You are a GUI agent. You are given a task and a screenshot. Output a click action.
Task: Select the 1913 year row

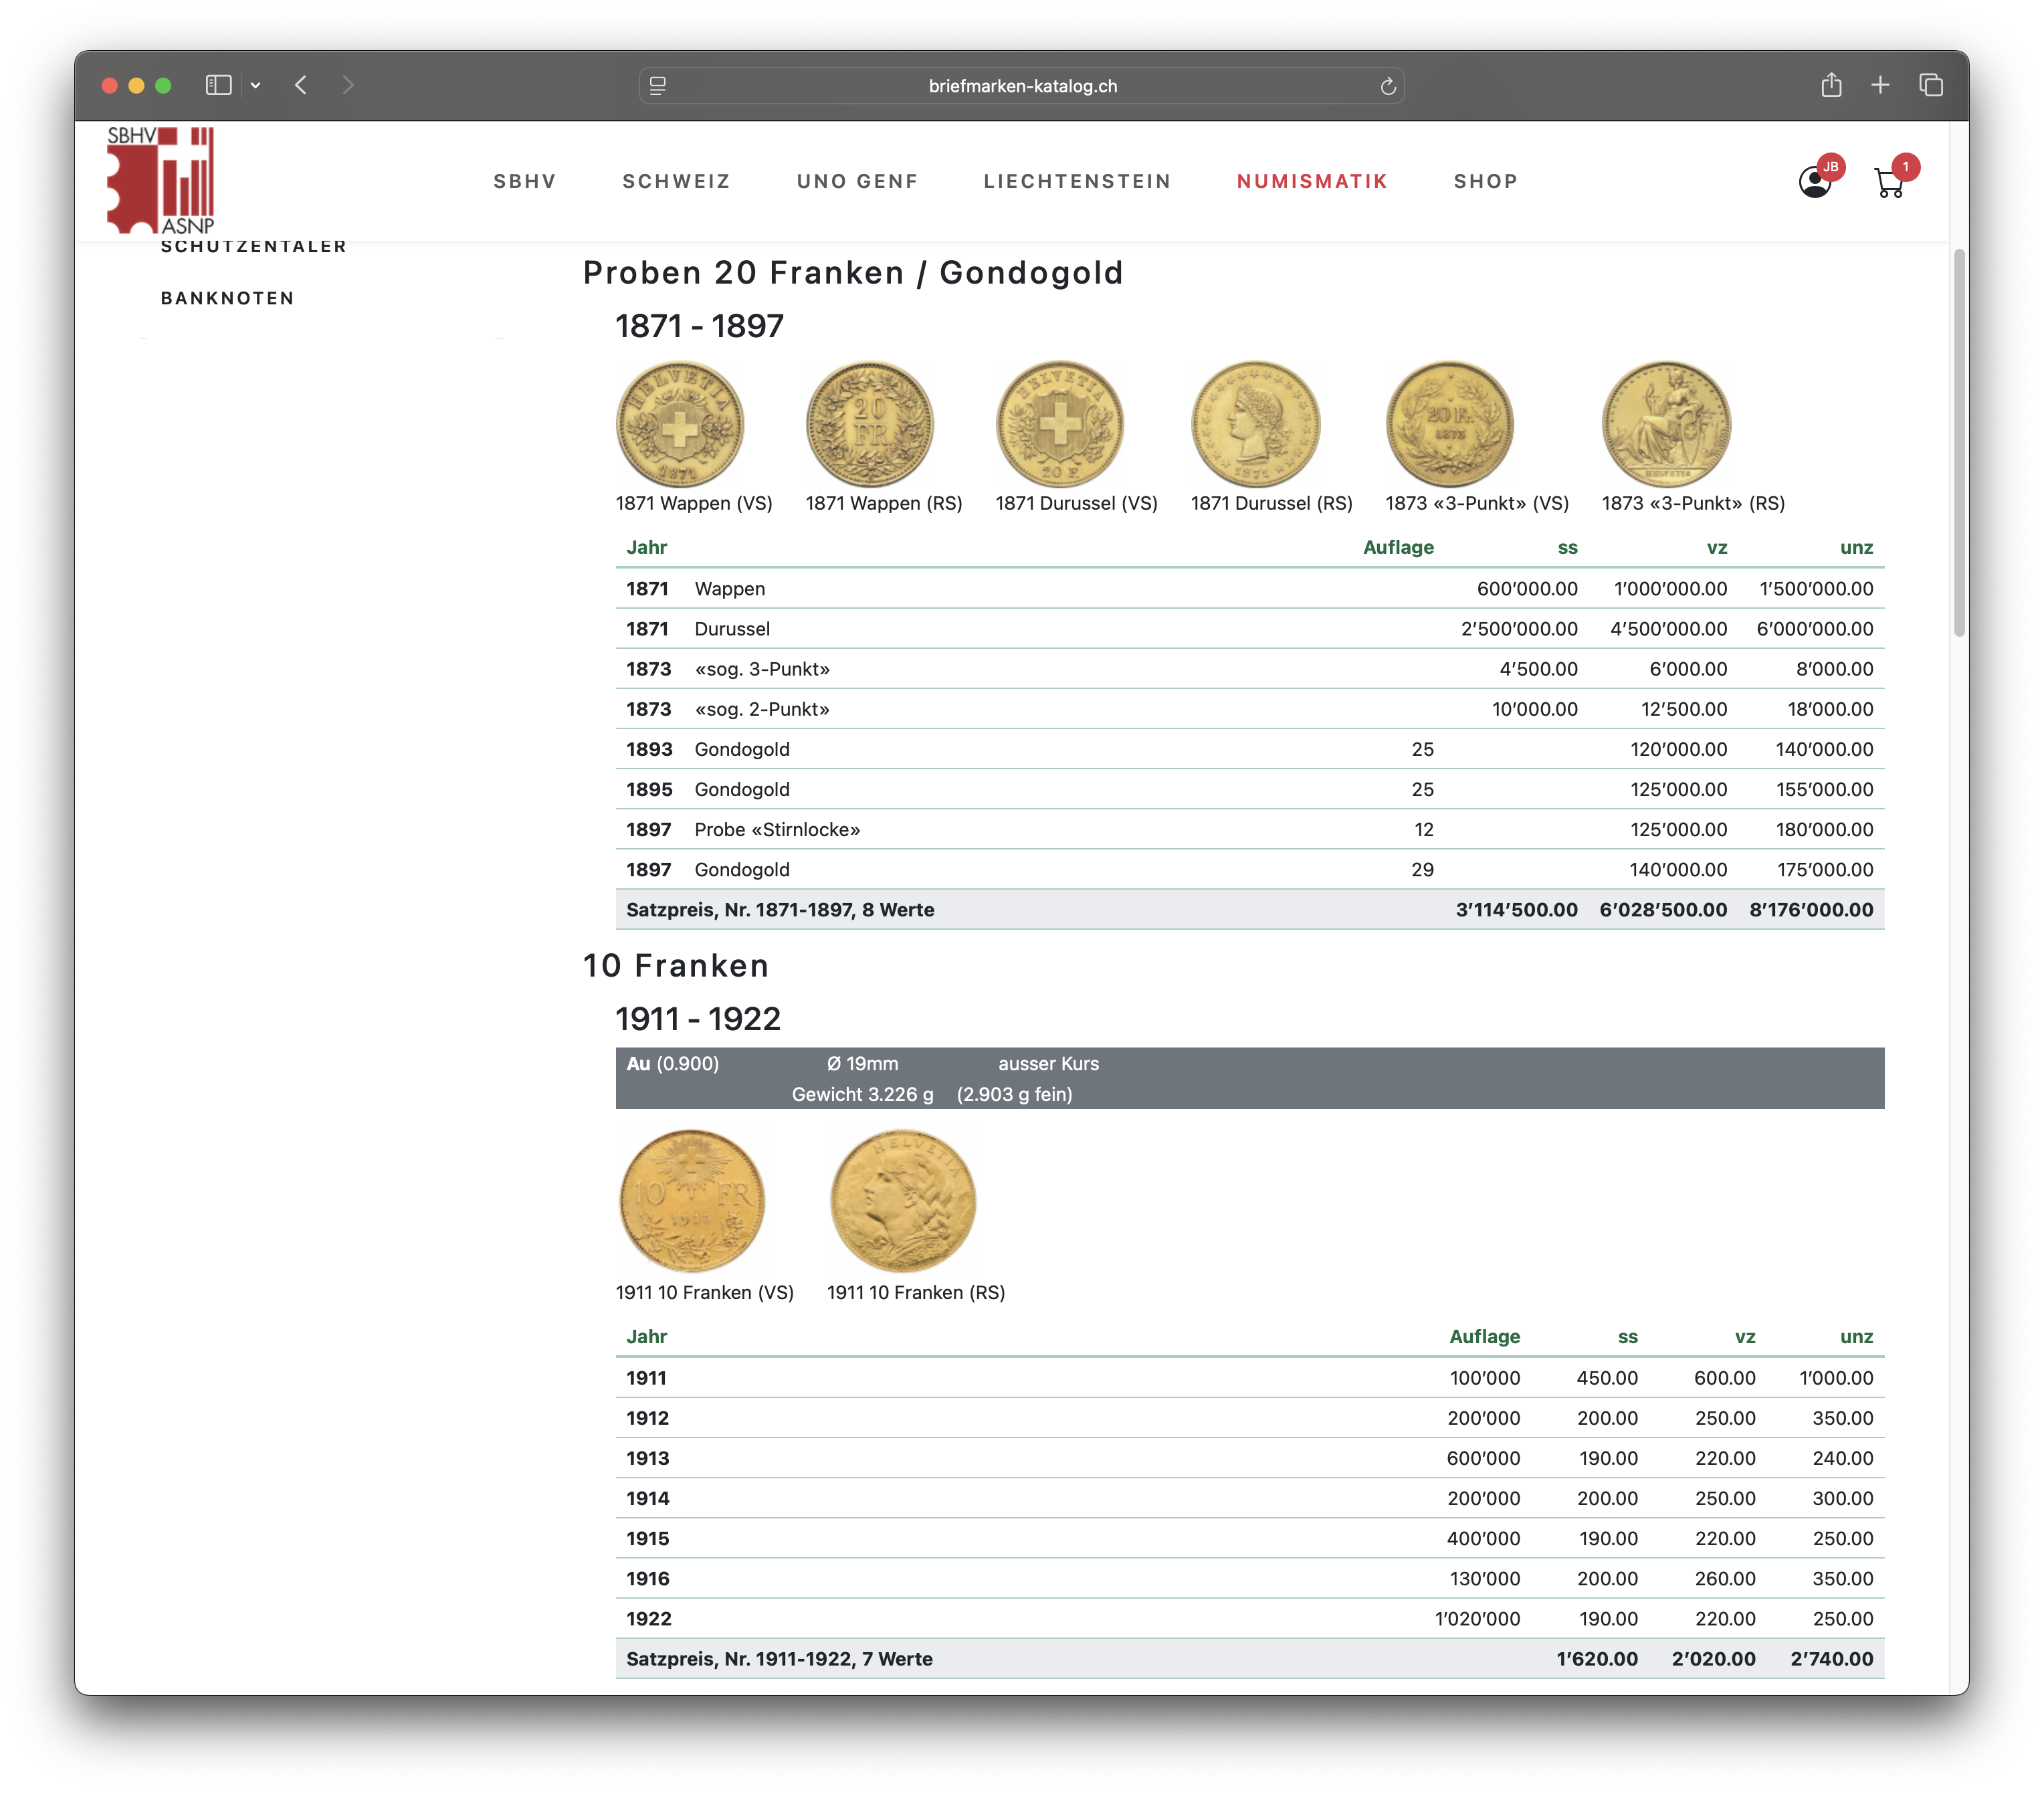tap(1250, 1458)
